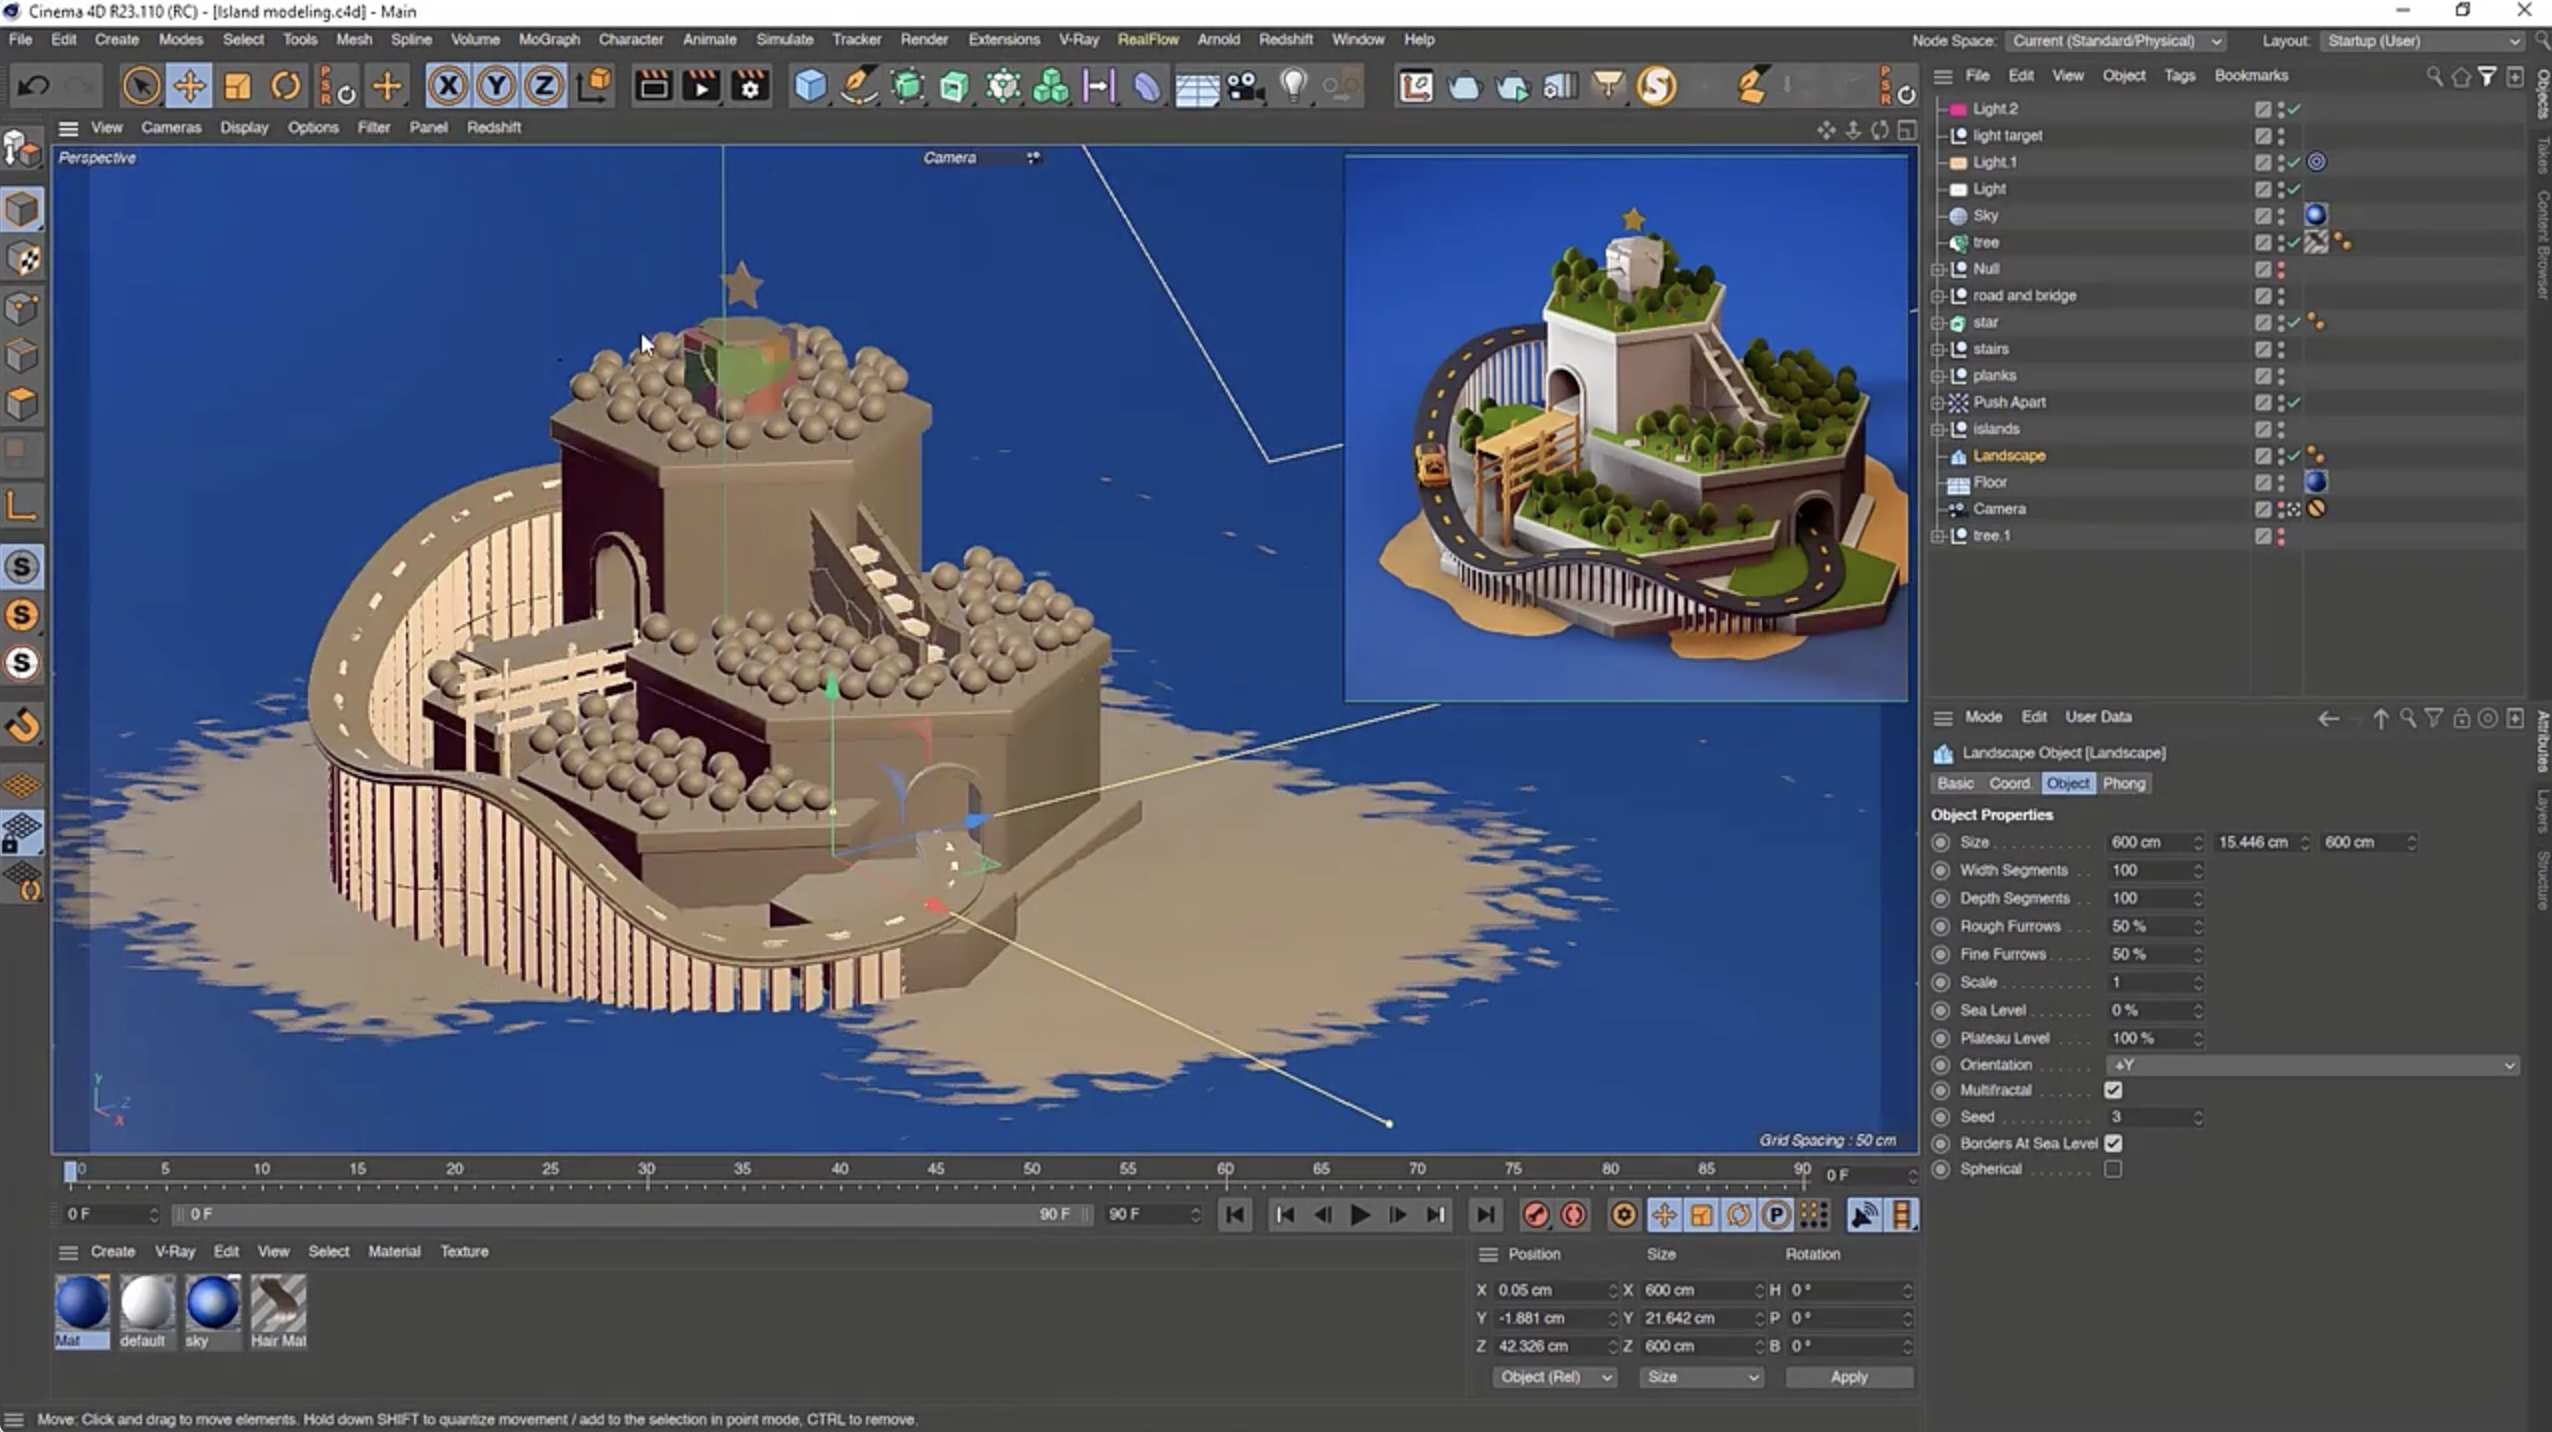Switch to Points mode in the left toolbar
This screenshot has width=2552, height=1432.
click(22, 307)
